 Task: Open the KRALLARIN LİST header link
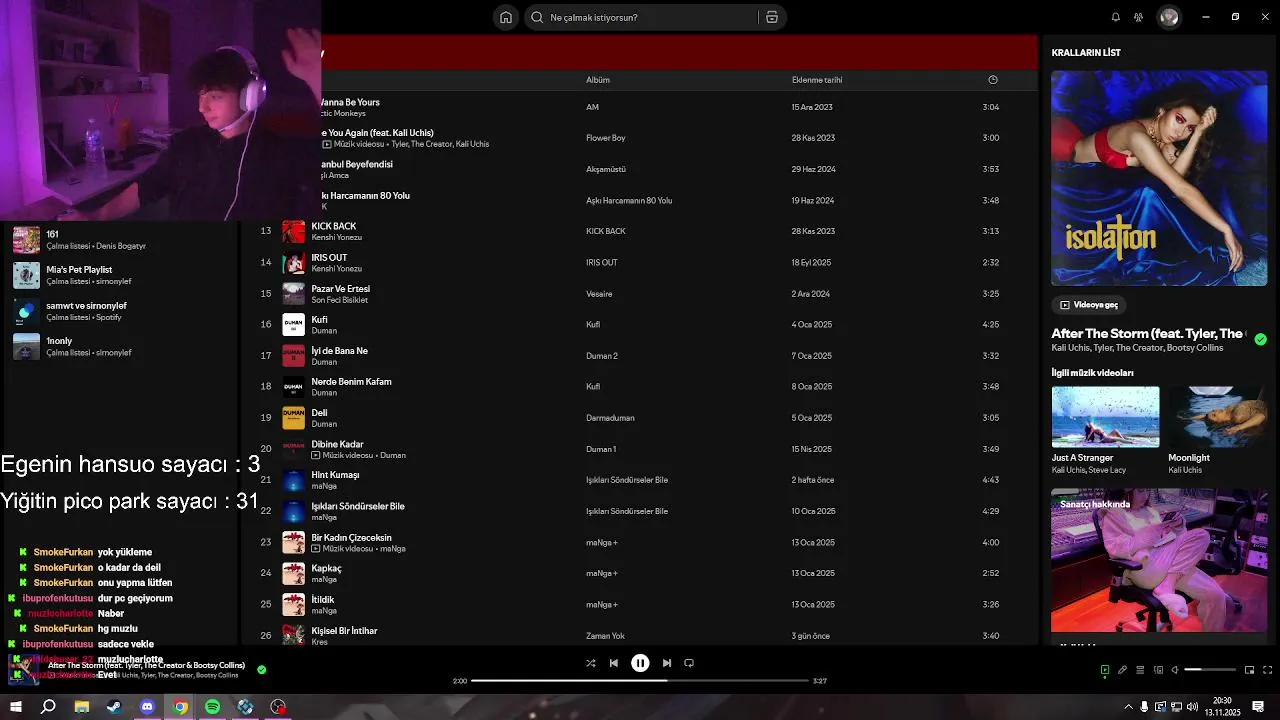(x=1086, y=53)
